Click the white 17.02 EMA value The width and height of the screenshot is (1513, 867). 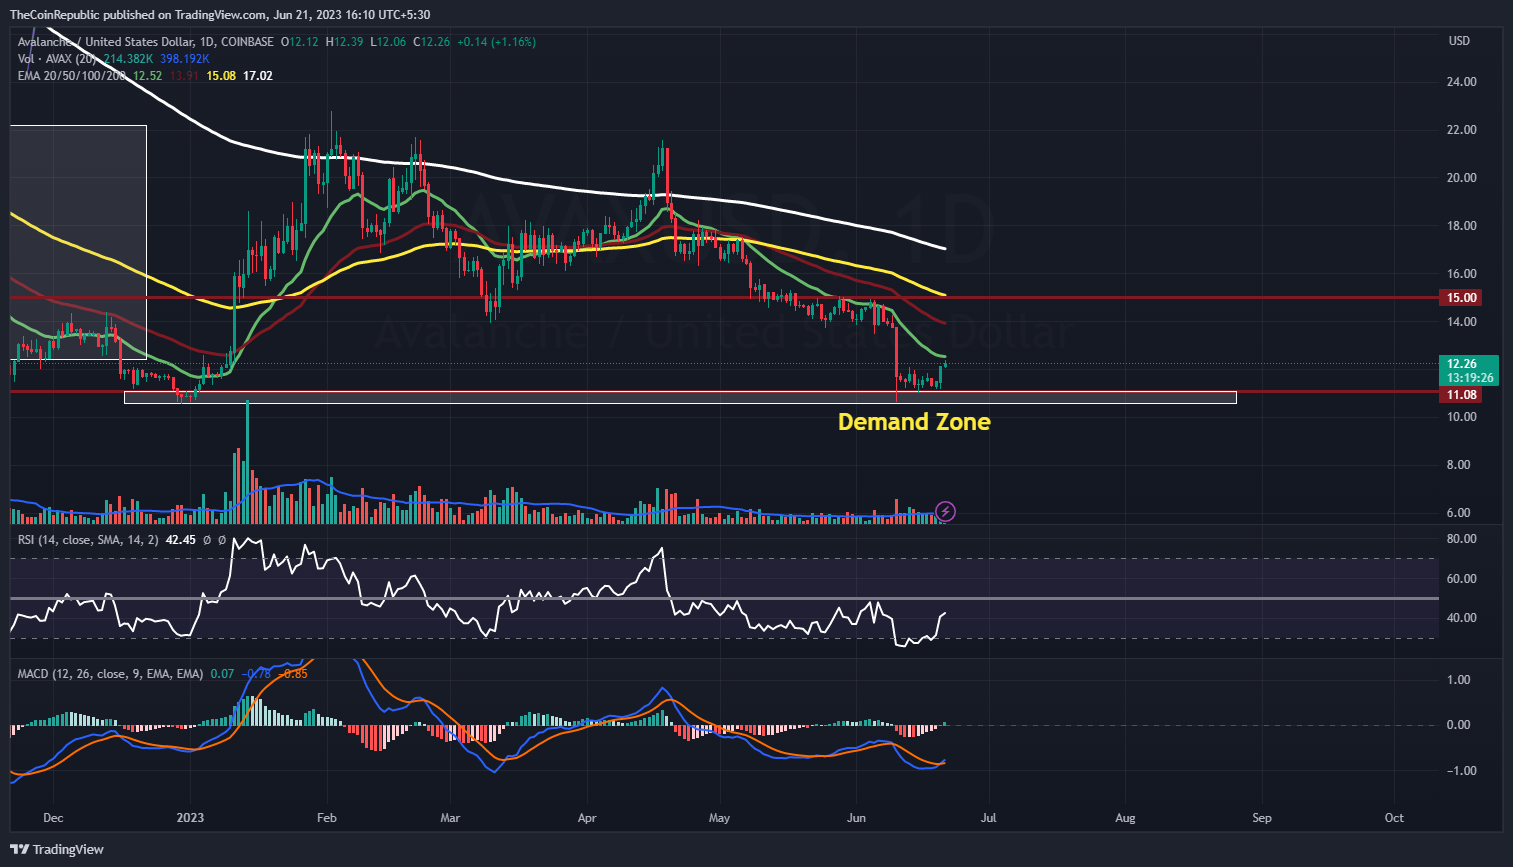pos(258,76)
